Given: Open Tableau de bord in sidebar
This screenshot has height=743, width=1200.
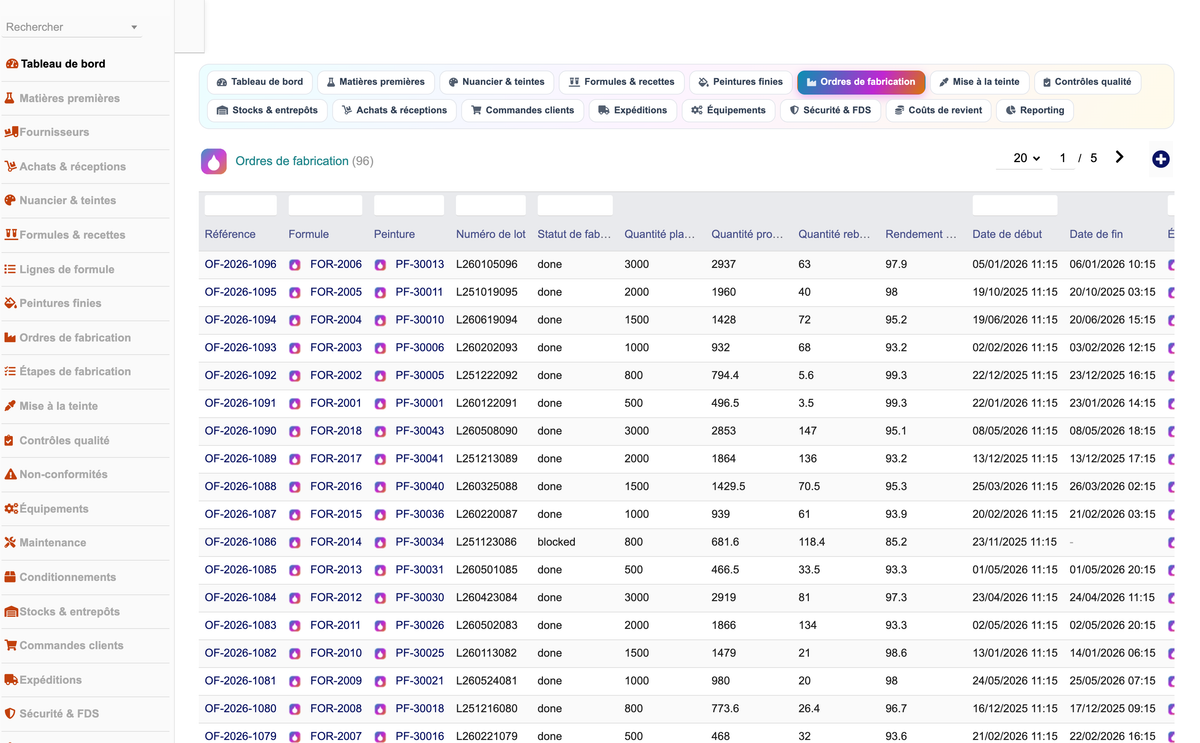Looking at the screenshot, I should pyautogui.click(x=63, y=64).
